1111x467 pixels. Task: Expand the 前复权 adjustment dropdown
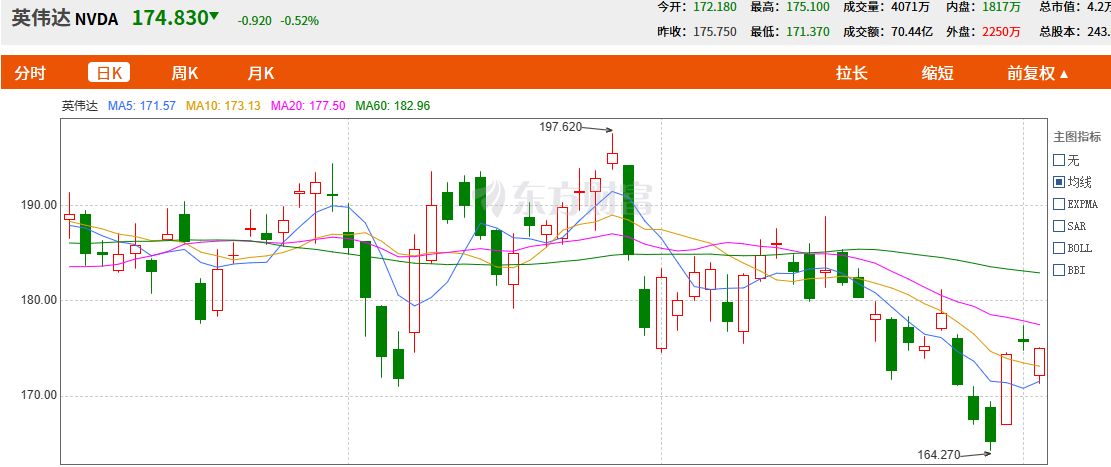(1038, 73)
